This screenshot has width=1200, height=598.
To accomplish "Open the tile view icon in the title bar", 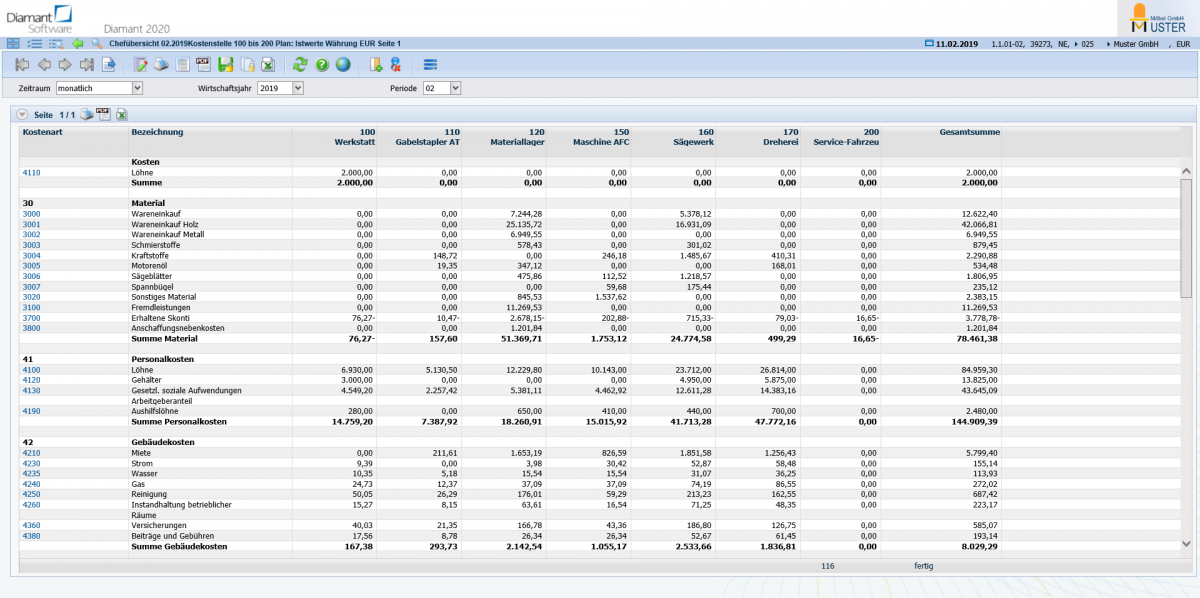I will coord(13,44).
